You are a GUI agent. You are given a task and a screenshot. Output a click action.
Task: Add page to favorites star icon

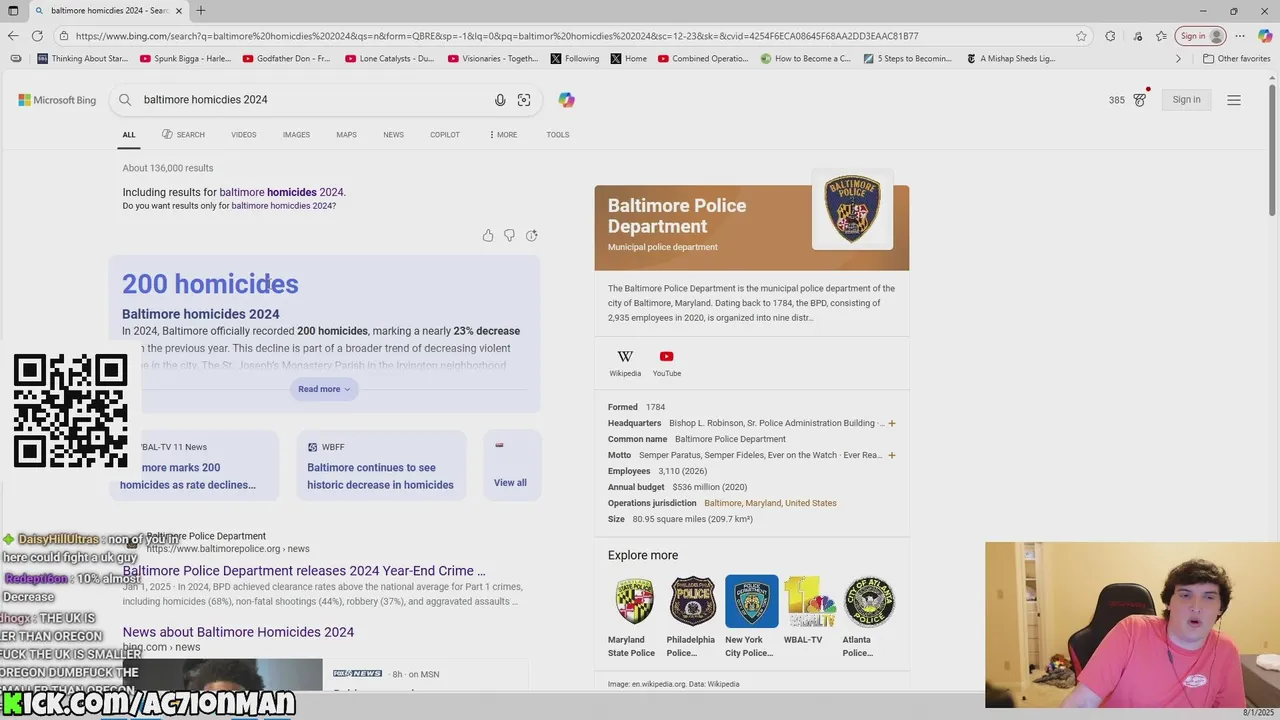click(1081, 36)
